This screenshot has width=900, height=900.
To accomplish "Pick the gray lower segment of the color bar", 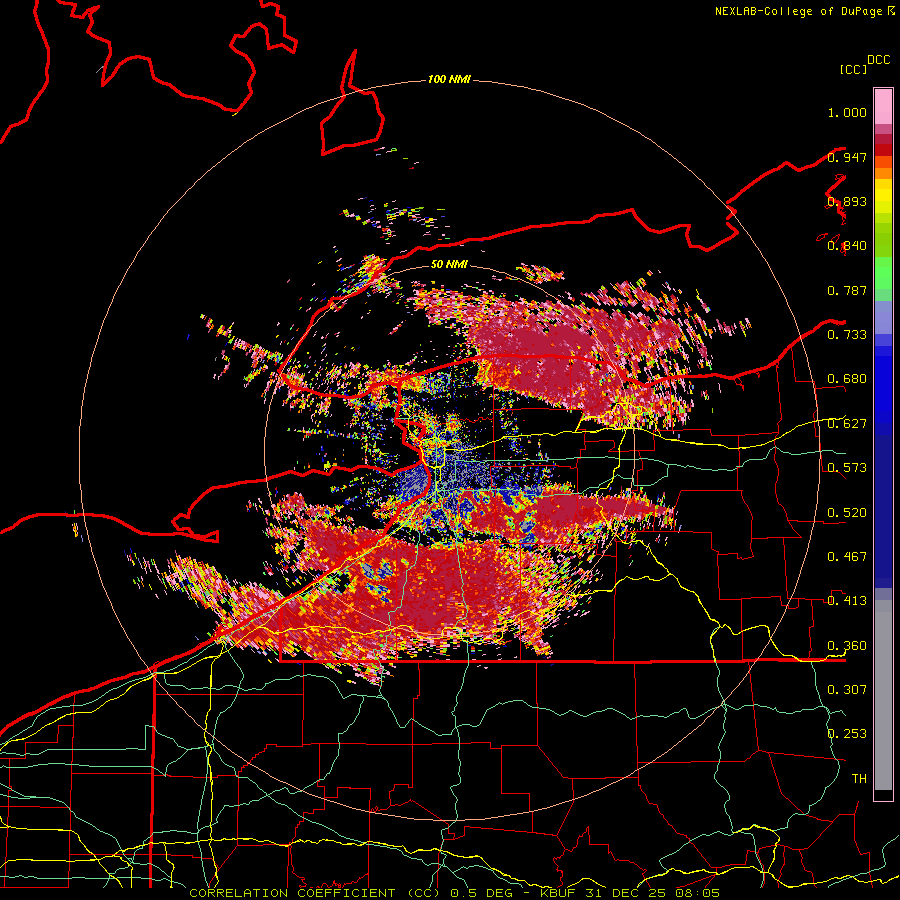I will coord(883,695).
